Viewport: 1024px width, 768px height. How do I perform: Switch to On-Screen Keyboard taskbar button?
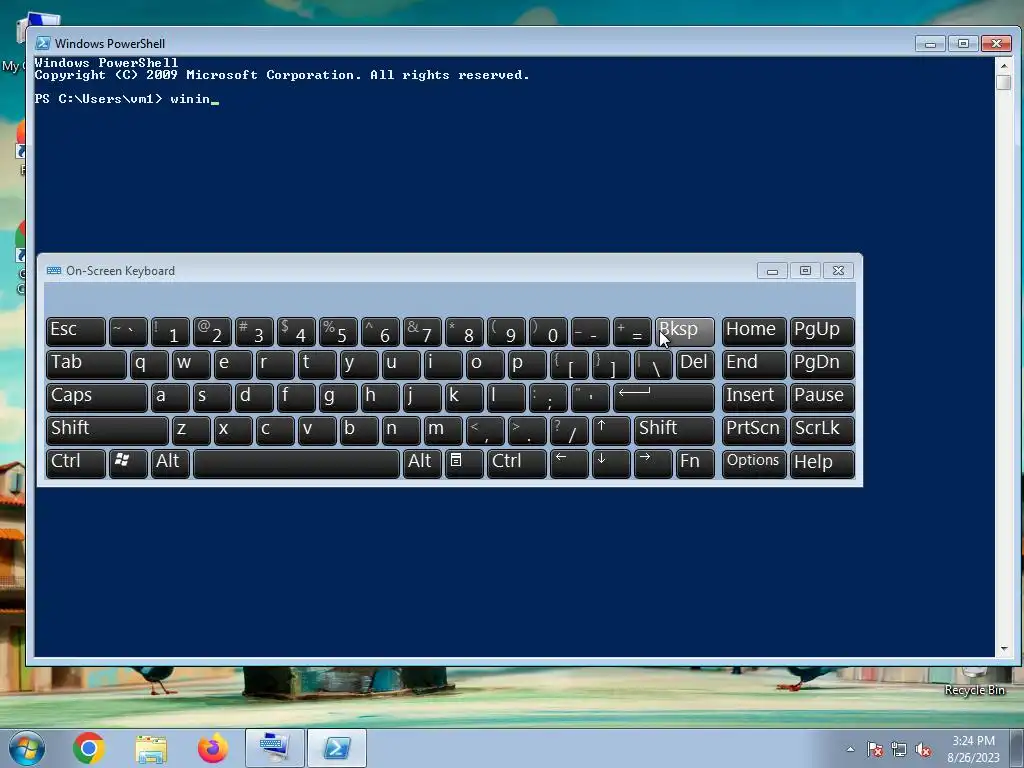275,748
